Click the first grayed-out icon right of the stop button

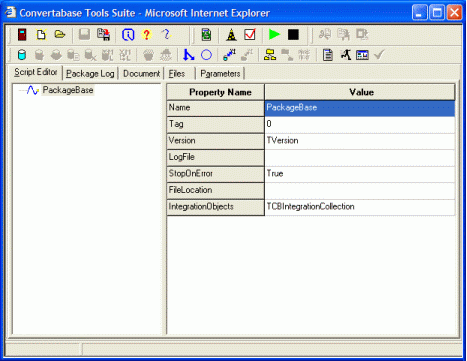coord(325,35)
